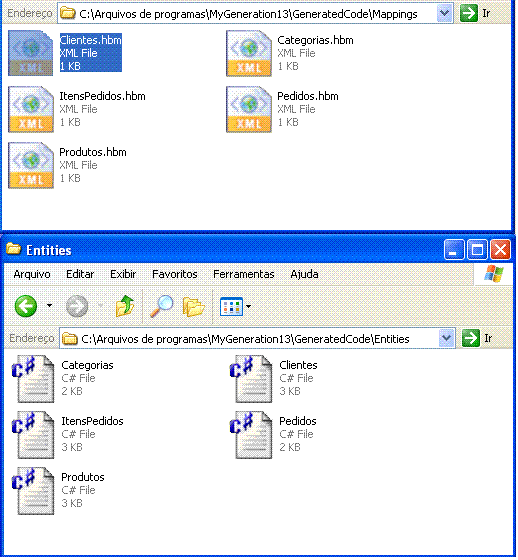Open the Arquivo menu
Viewport: 518px width, 560px height.
click(32, 274)
